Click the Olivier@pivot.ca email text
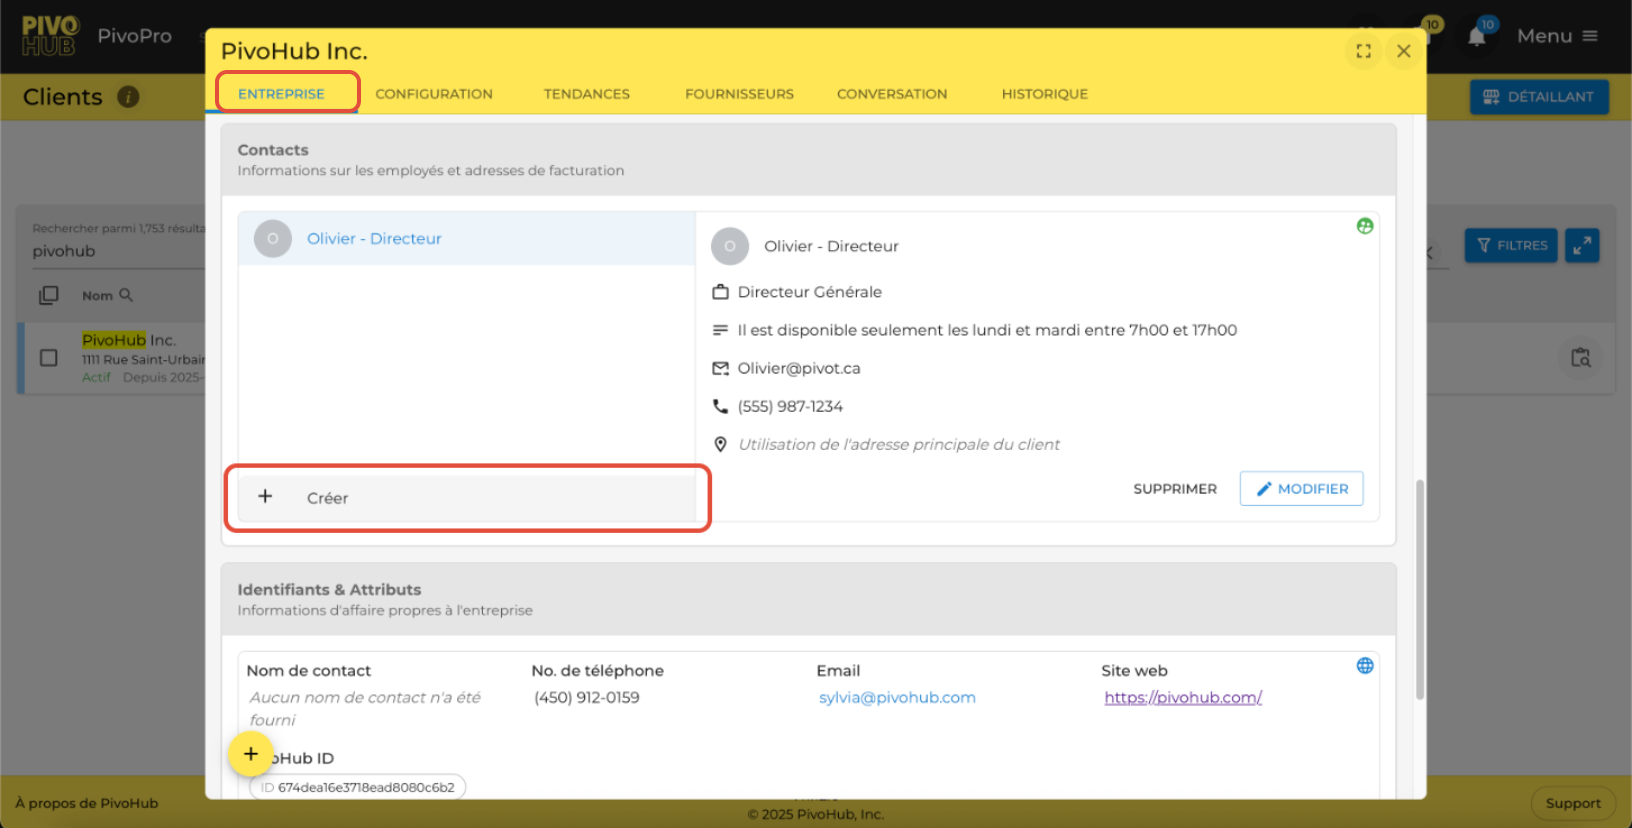 coord(798,368)
